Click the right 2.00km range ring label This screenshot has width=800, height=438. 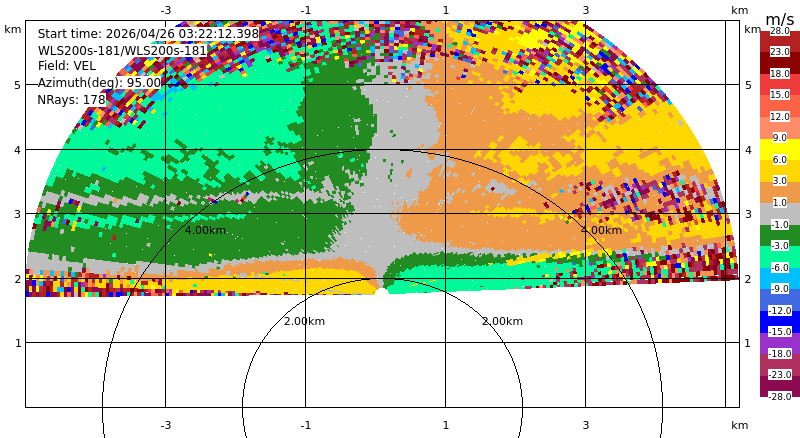tap(503, 321)
